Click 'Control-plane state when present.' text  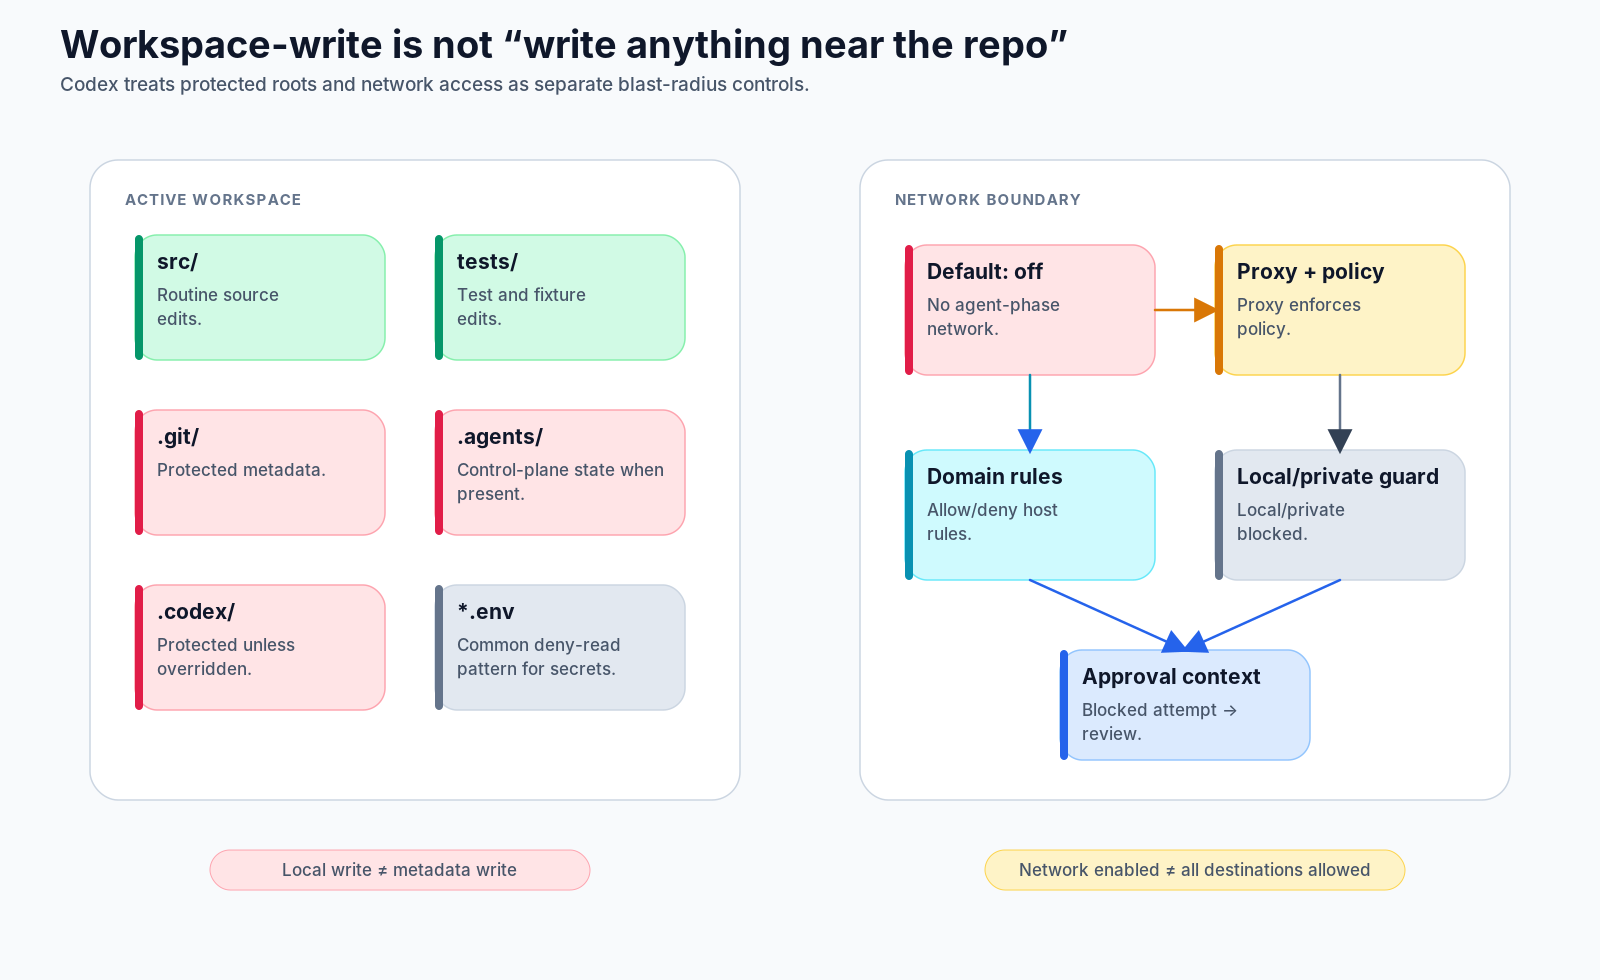560,482
